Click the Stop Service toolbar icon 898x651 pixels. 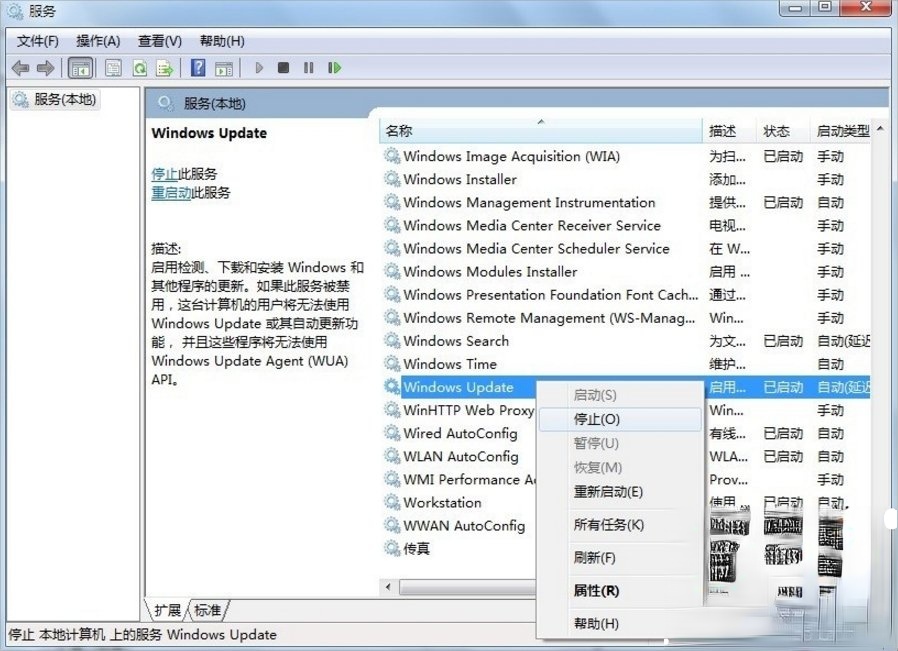(282, 67)
